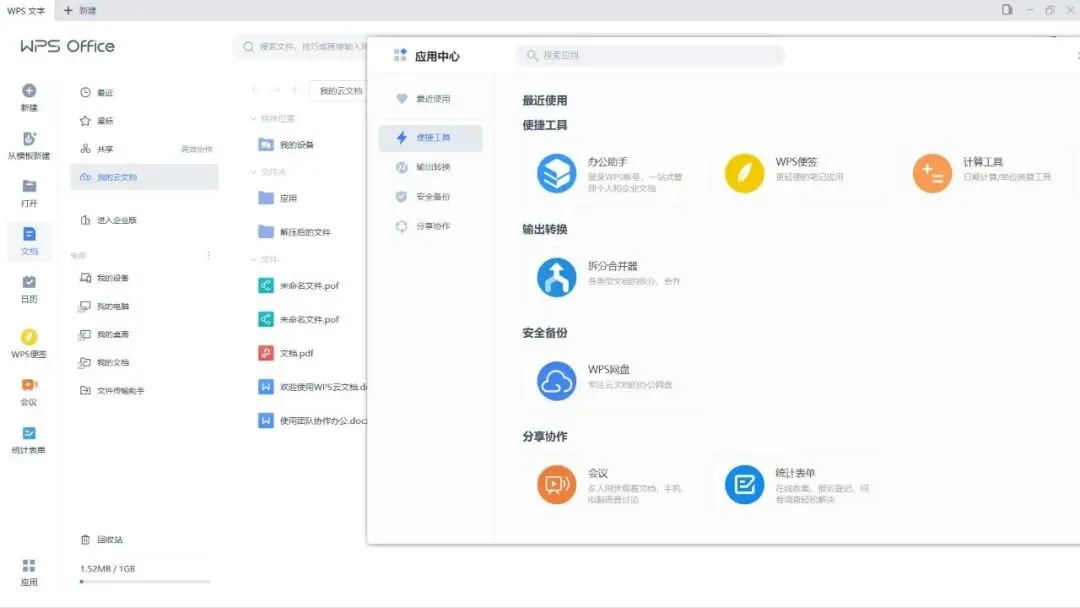This screenshot has height=608, width=1080.
Task: Open the WPS网盘 cloud icon
Action: pyautogui.click(x=556, y=381)
